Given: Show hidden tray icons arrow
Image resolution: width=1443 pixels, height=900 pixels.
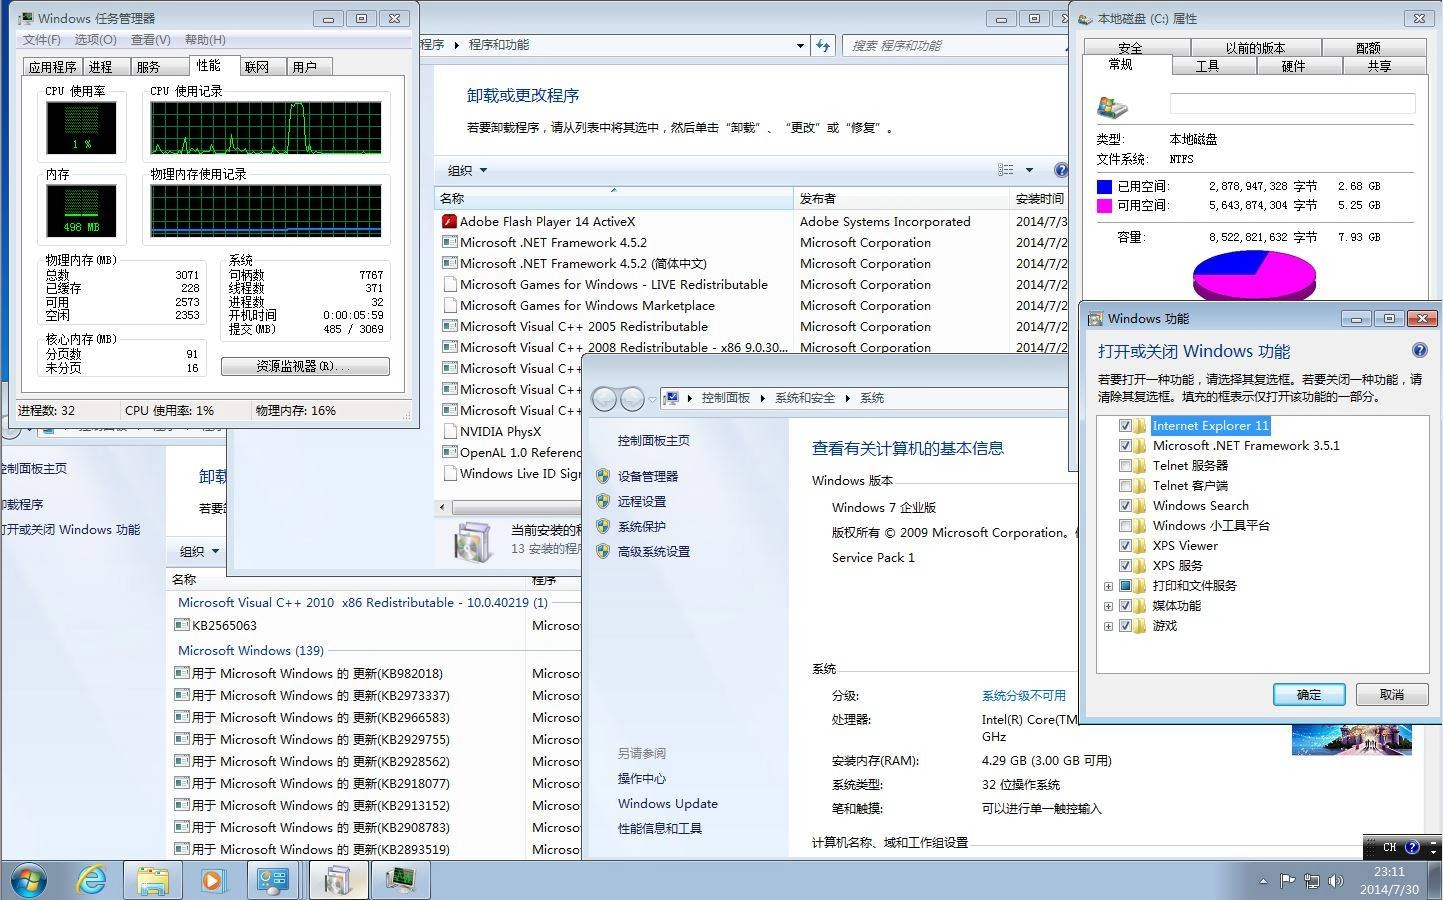Looking at the screenshot, I should pyautogui.click(x=1263, y=882).
